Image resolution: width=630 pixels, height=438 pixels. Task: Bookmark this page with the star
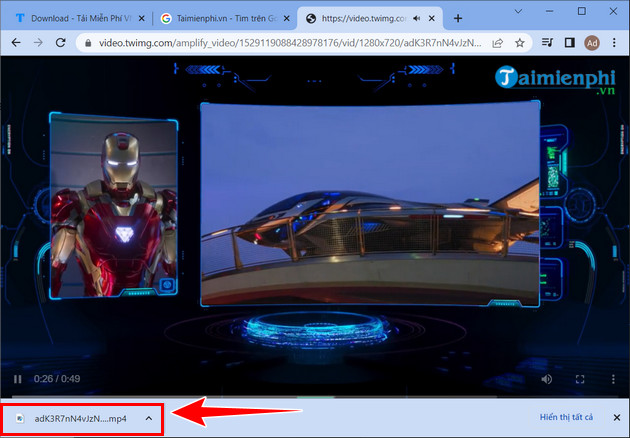[x=520, y=43]
